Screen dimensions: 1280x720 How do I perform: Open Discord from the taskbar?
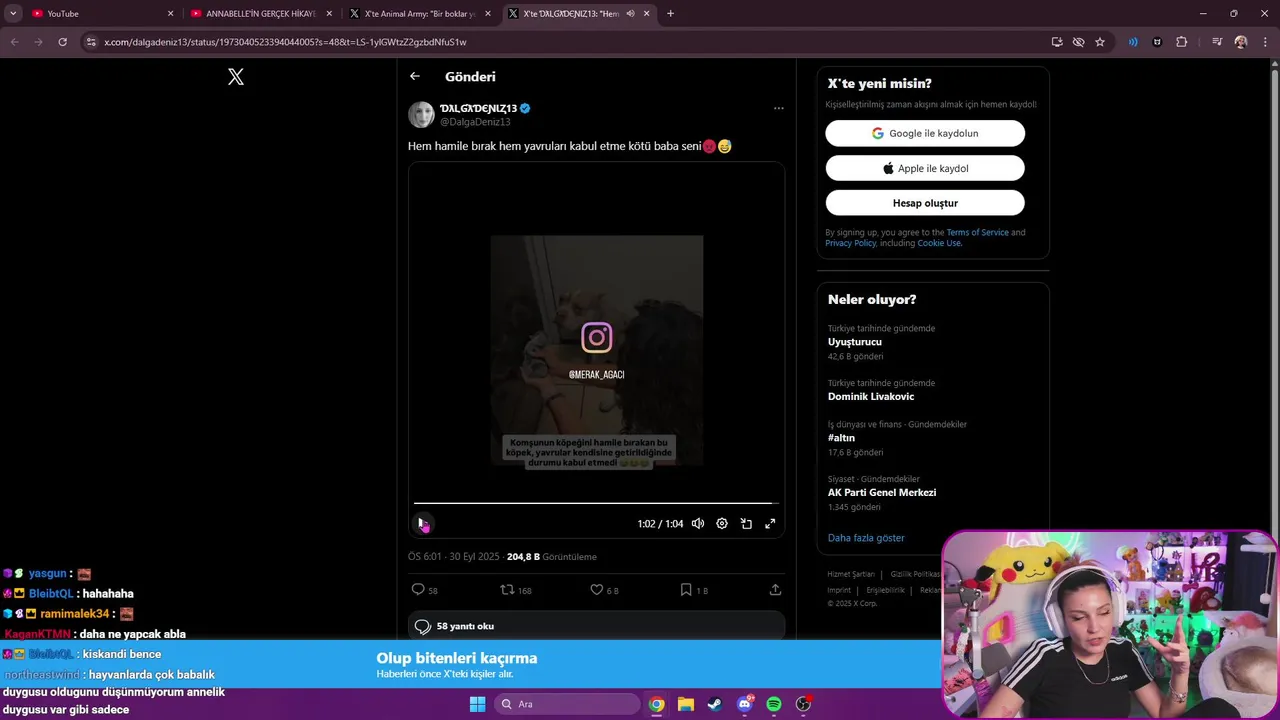click(745, 704)
